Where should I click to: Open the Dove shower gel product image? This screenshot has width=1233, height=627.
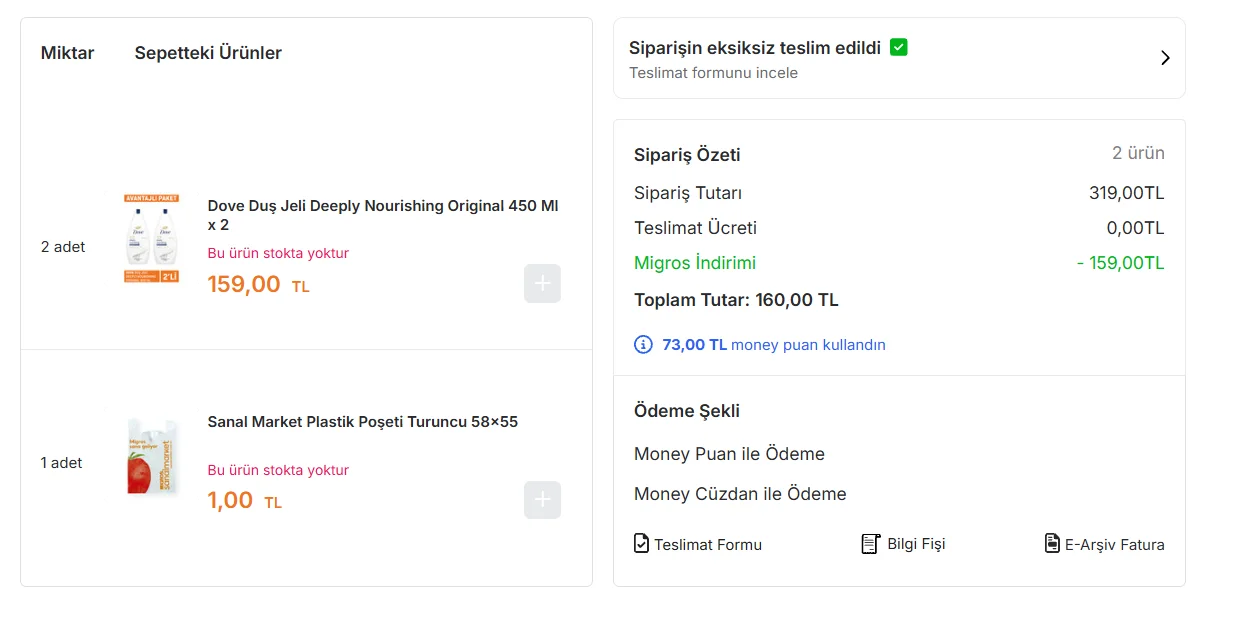[152, 239]
